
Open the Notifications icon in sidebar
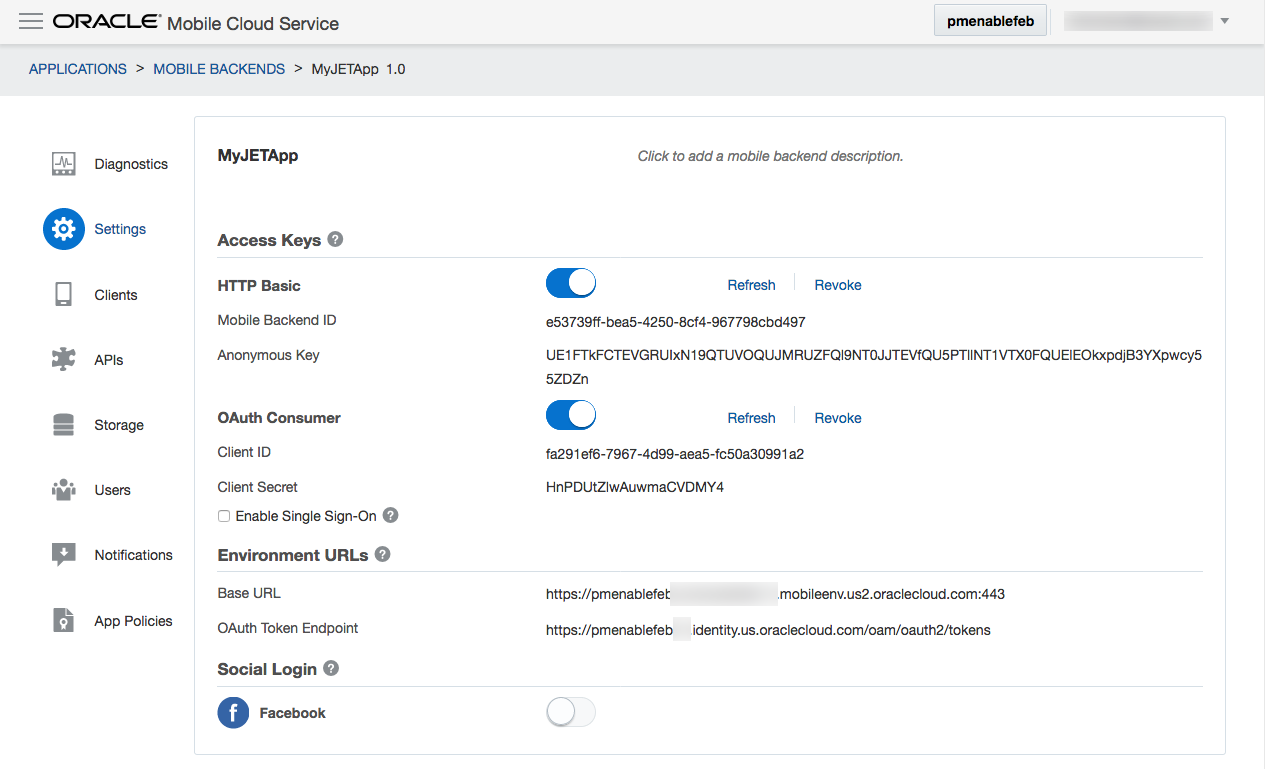tap(64, 555)
